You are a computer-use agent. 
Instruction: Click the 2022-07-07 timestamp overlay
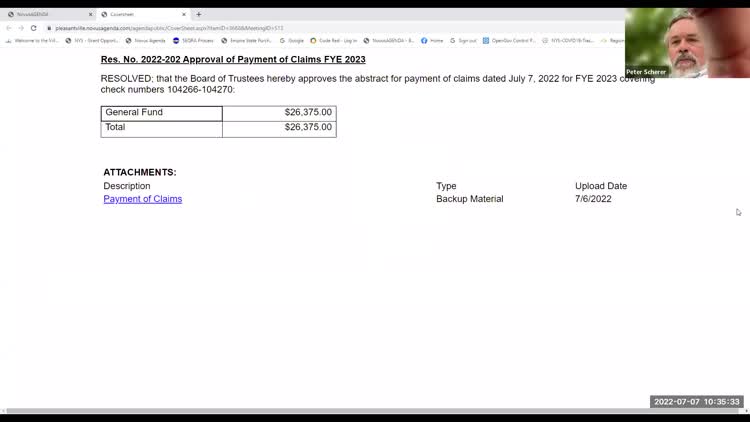pyautogui.click(x=696, y=402)
